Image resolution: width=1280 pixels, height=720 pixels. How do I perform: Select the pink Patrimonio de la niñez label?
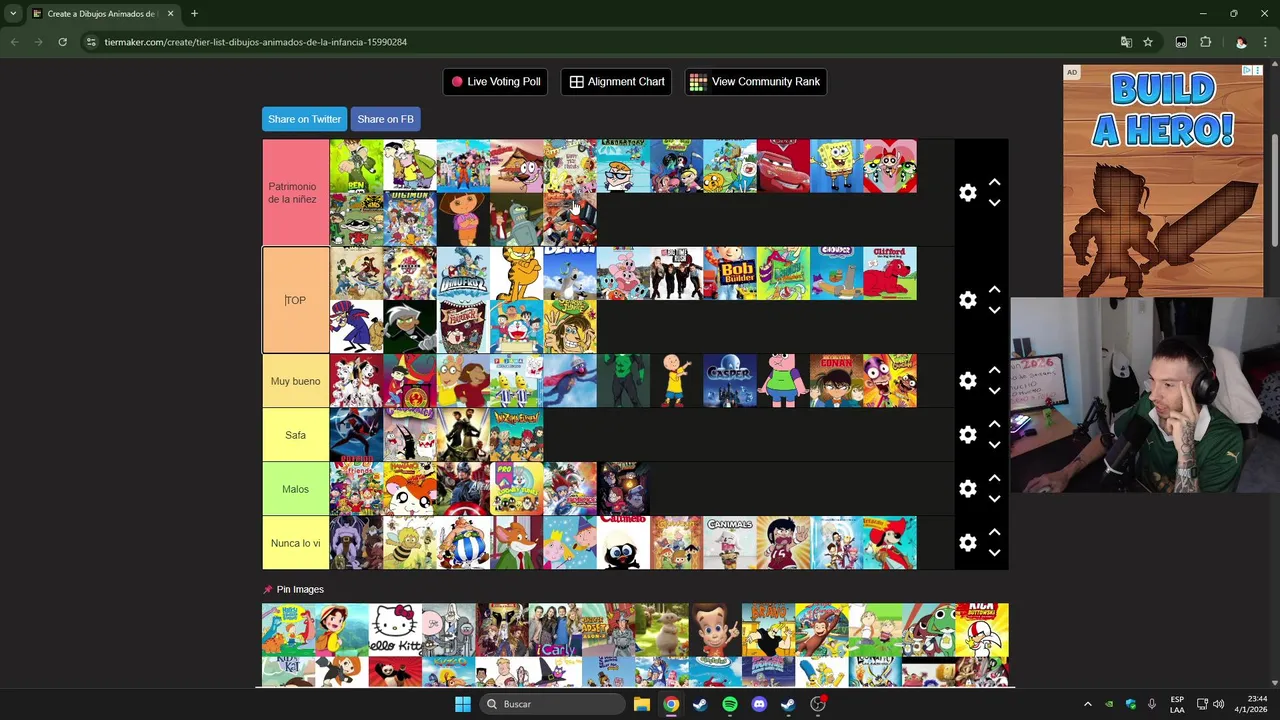(x=295, y=193)
